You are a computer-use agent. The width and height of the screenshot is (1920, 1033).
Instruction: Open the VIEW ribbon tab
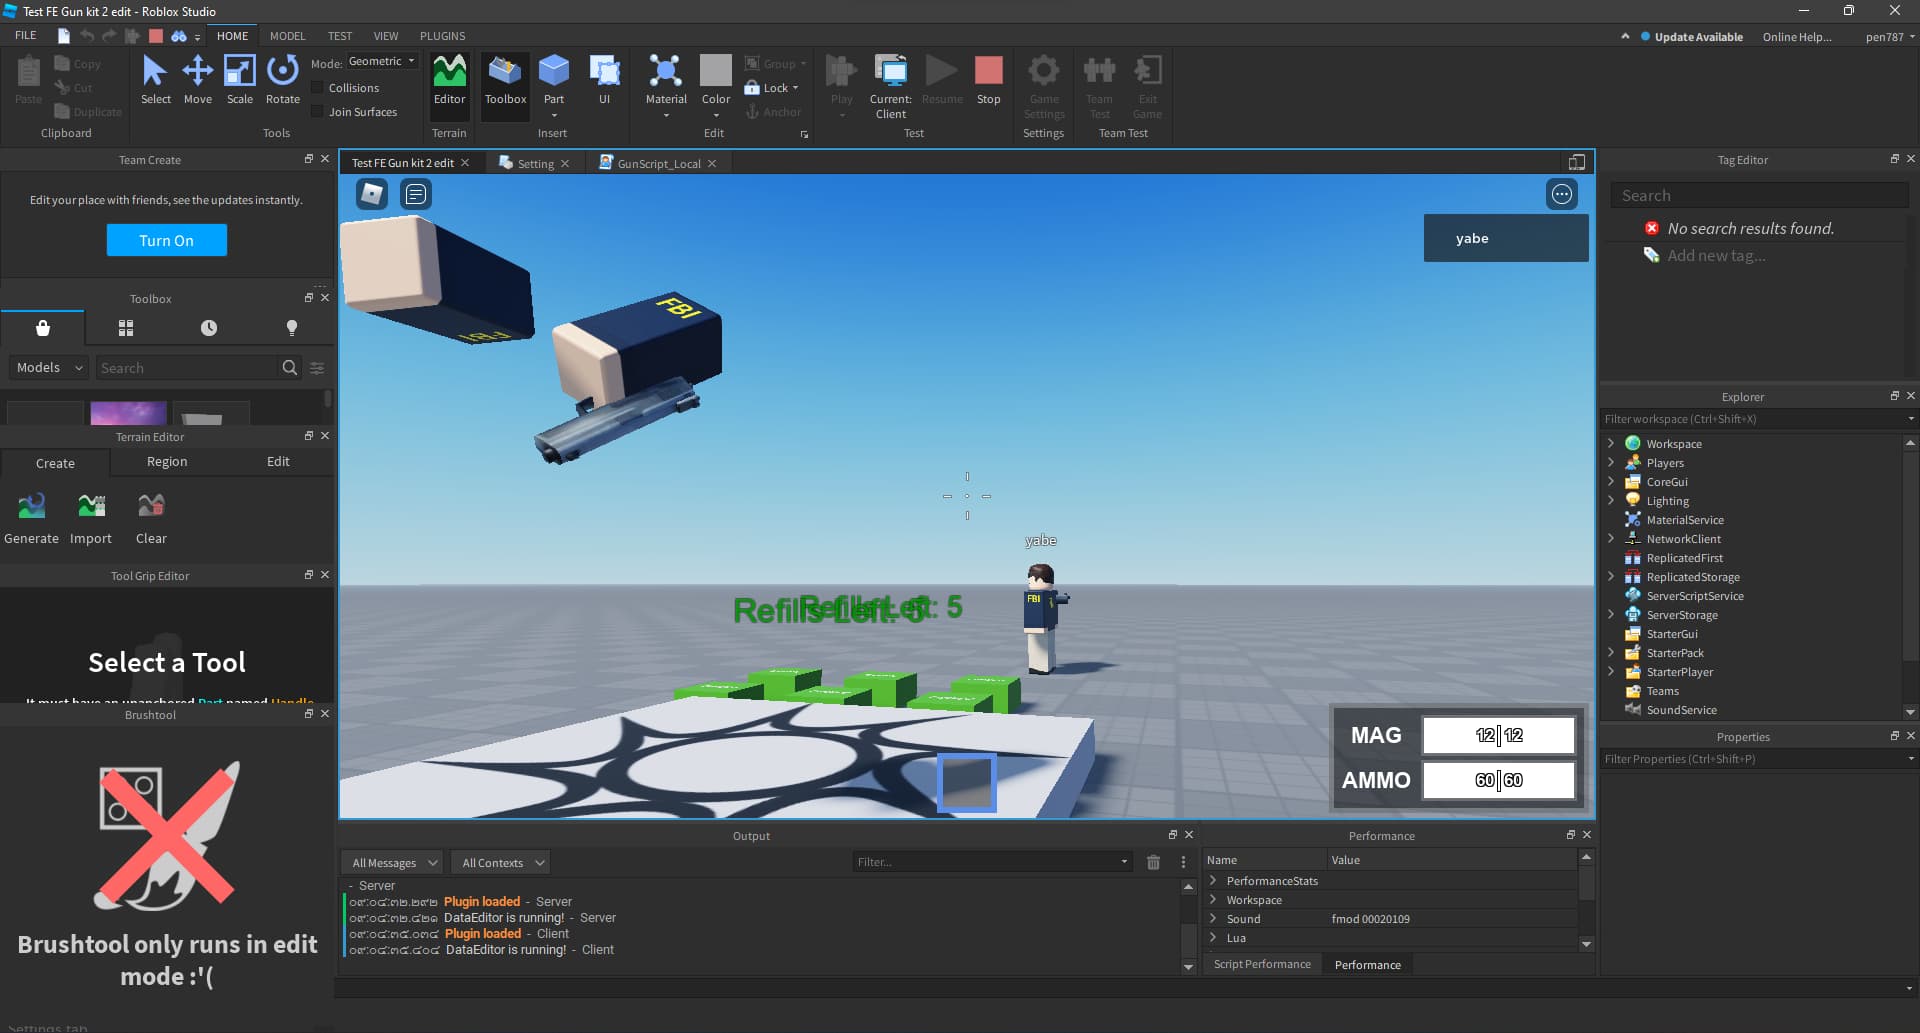[386, 36]
